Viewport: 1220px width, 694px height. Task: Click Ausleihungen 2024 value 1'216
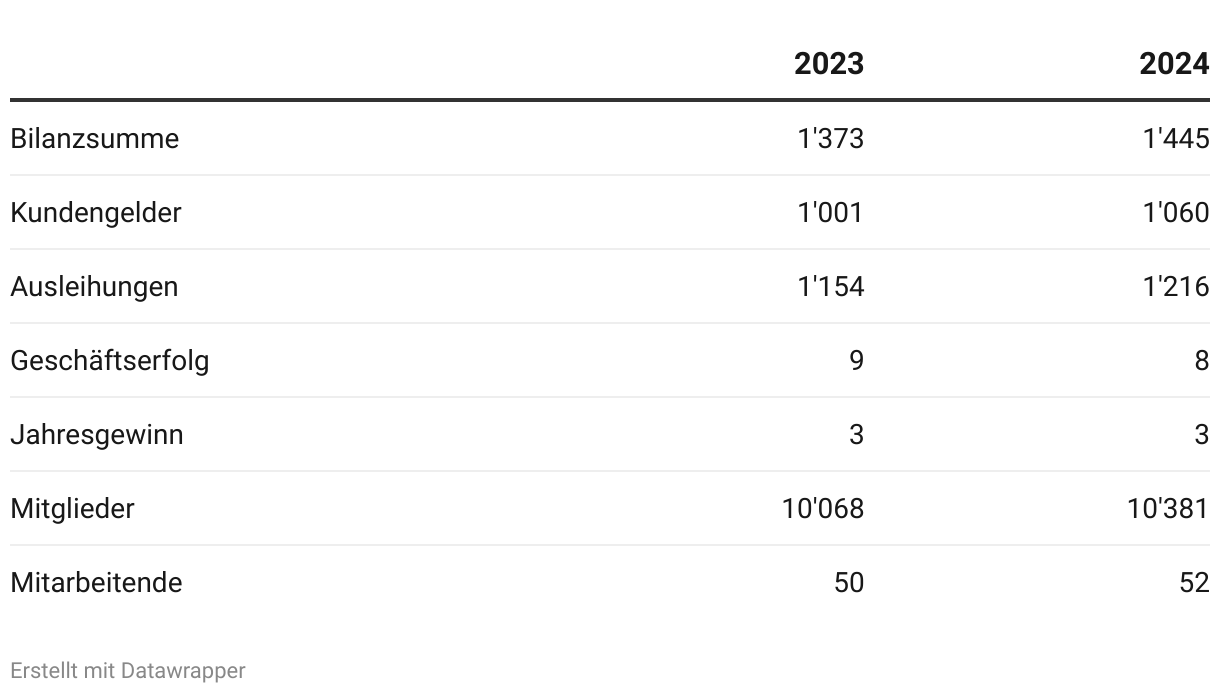[x=1176, y=287]
